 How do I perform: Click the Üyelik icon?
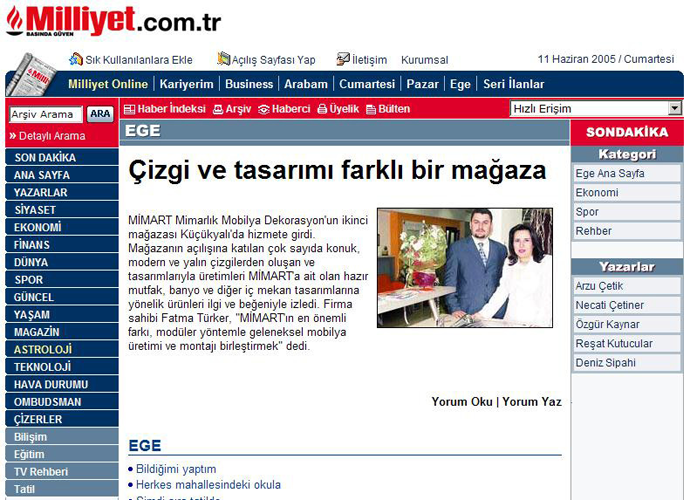[x=323, y=109]
